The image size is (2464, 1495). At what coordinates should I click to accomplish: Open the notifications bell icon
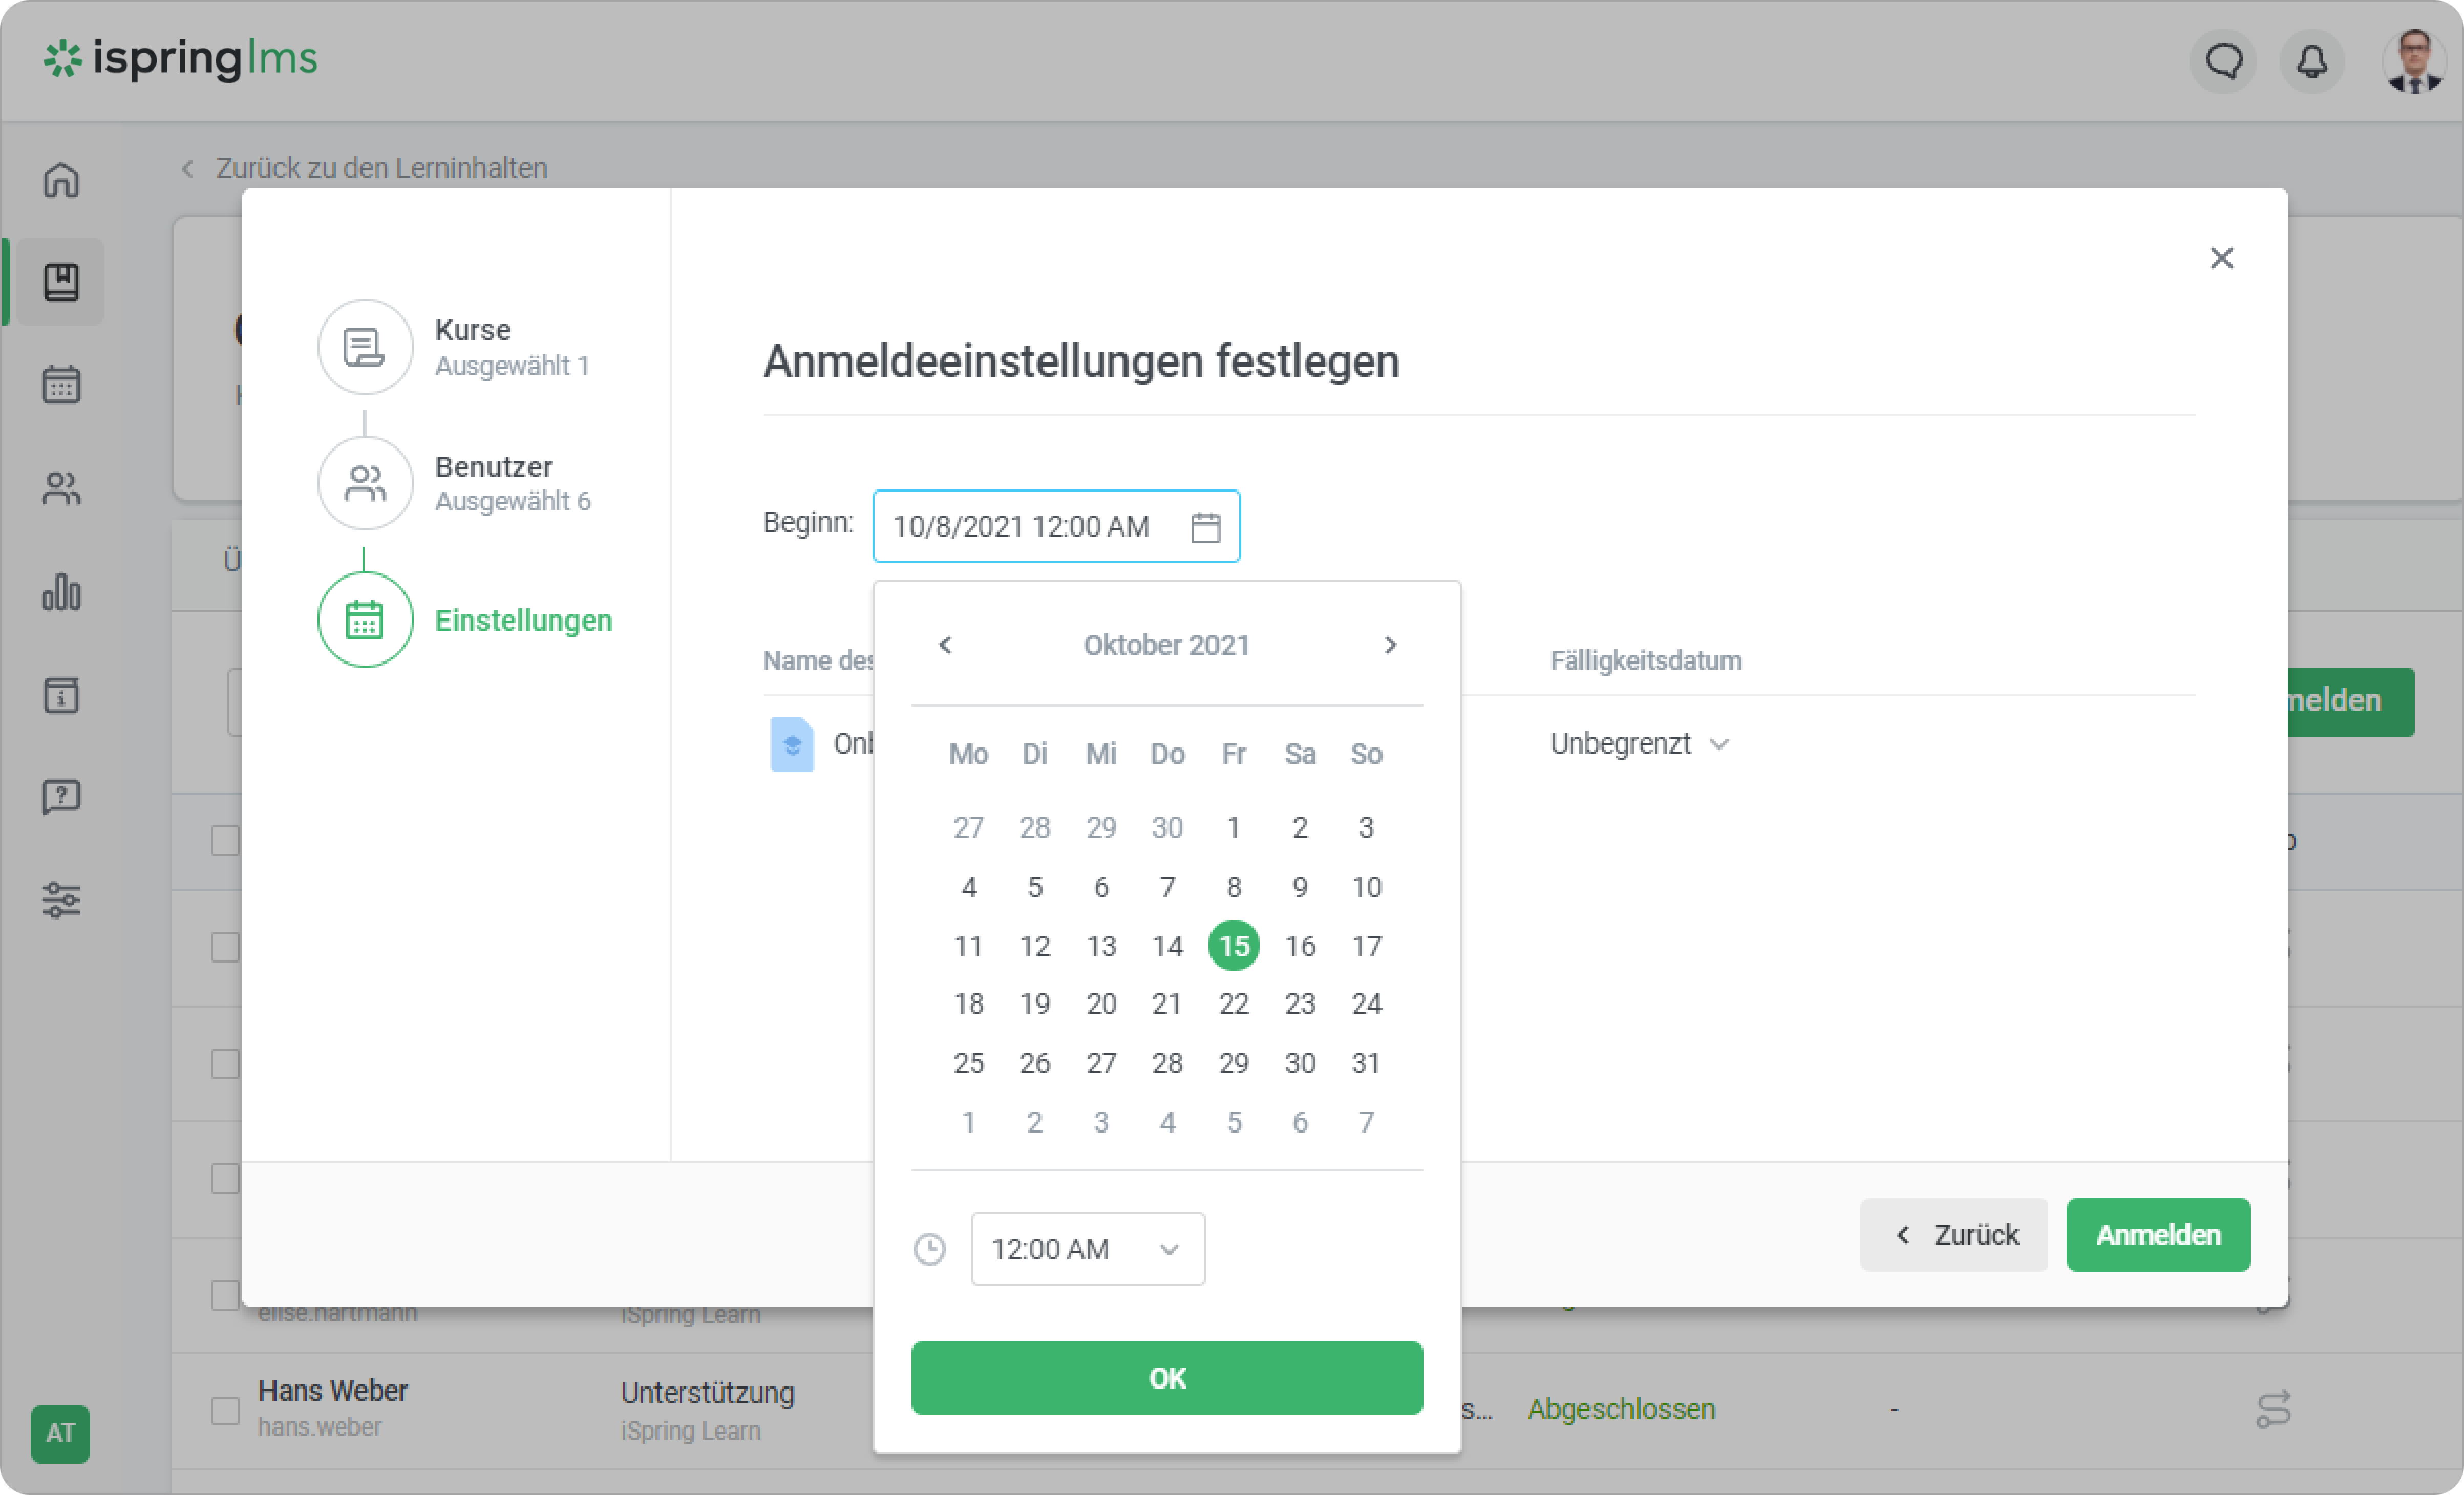click(x=2311, y=62)
